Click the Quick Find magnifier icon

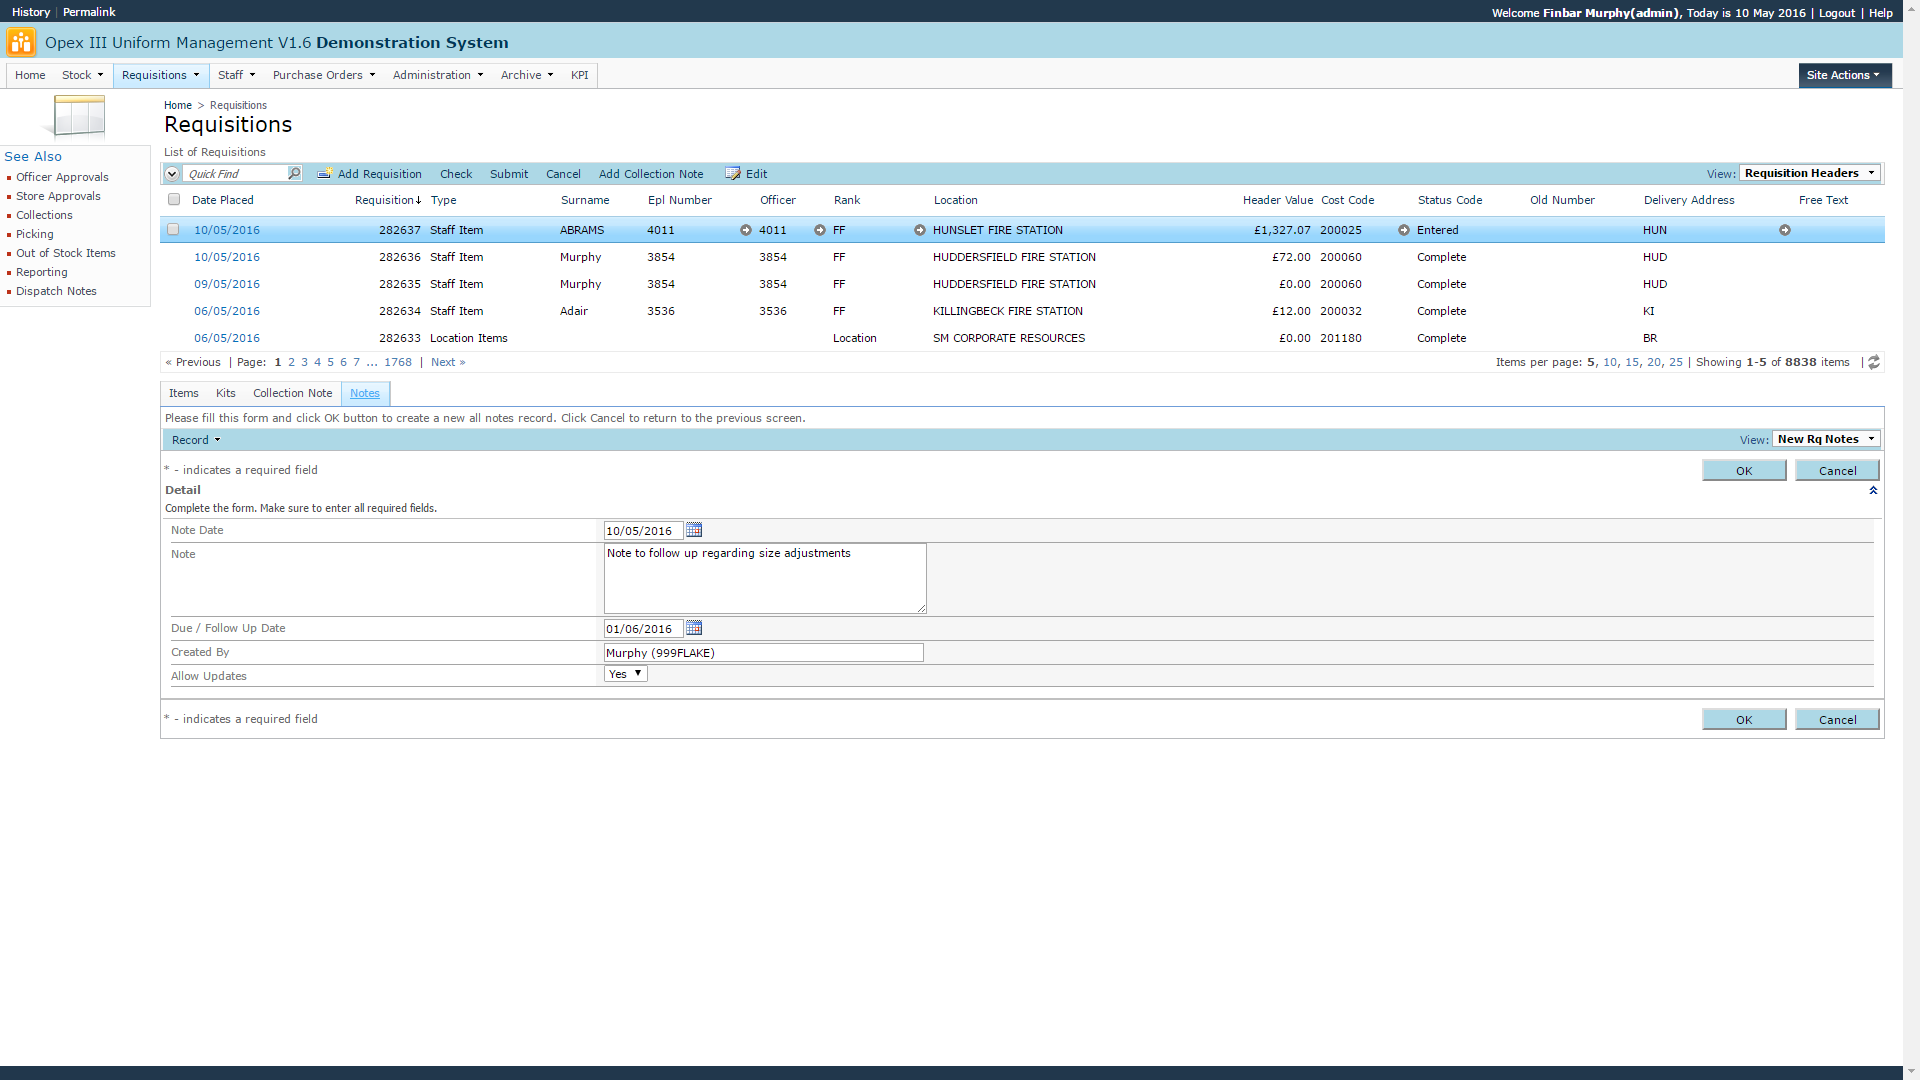tap(294, 173)
